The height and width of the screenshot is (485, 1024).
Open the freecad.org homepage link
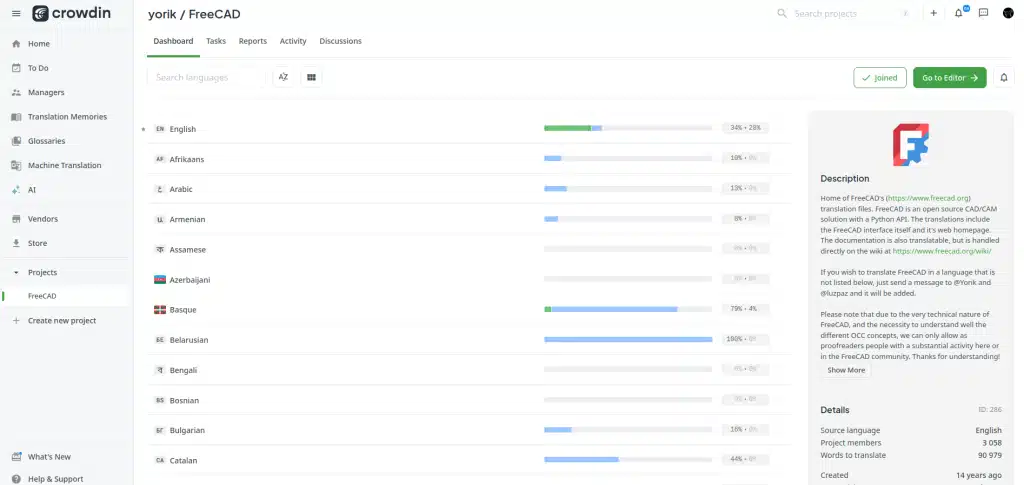pos(929,198)
